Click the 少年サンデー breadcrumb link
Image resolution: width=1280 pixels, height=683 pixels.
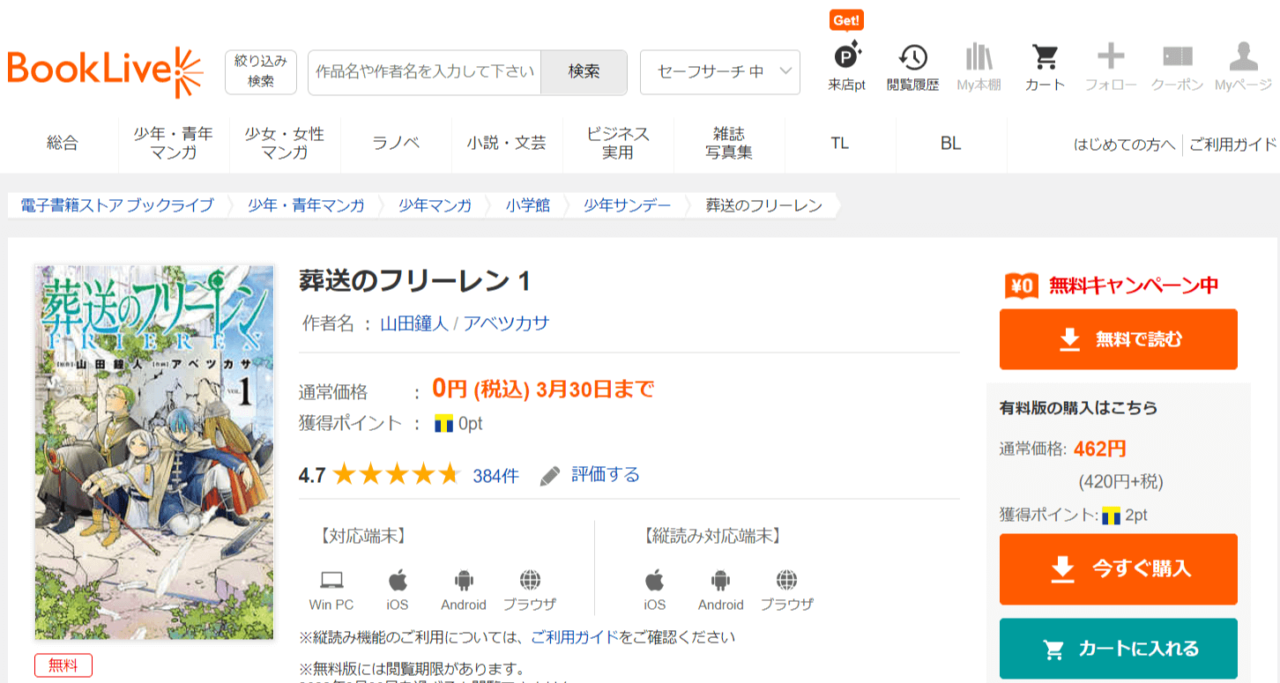[x=625, y=206]
